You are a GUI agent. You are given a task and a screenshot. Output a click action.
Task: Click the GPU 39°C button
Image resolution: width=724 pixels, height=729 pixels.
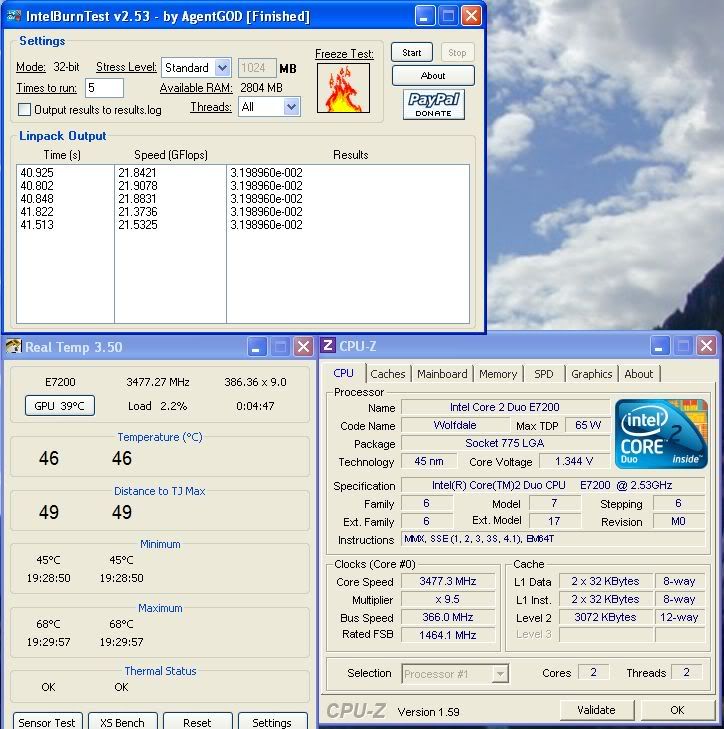(60, 406)
